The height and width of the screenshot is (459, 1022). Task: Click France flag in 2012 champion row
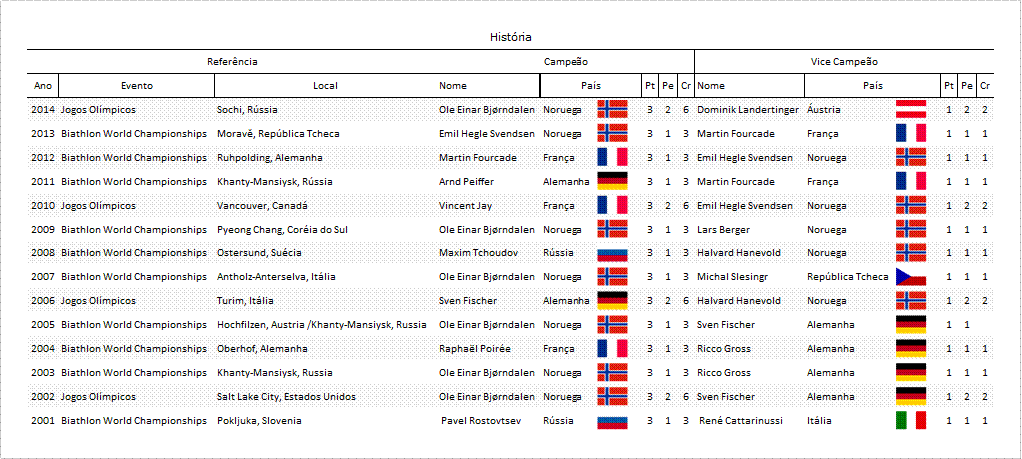pos(612,157)
